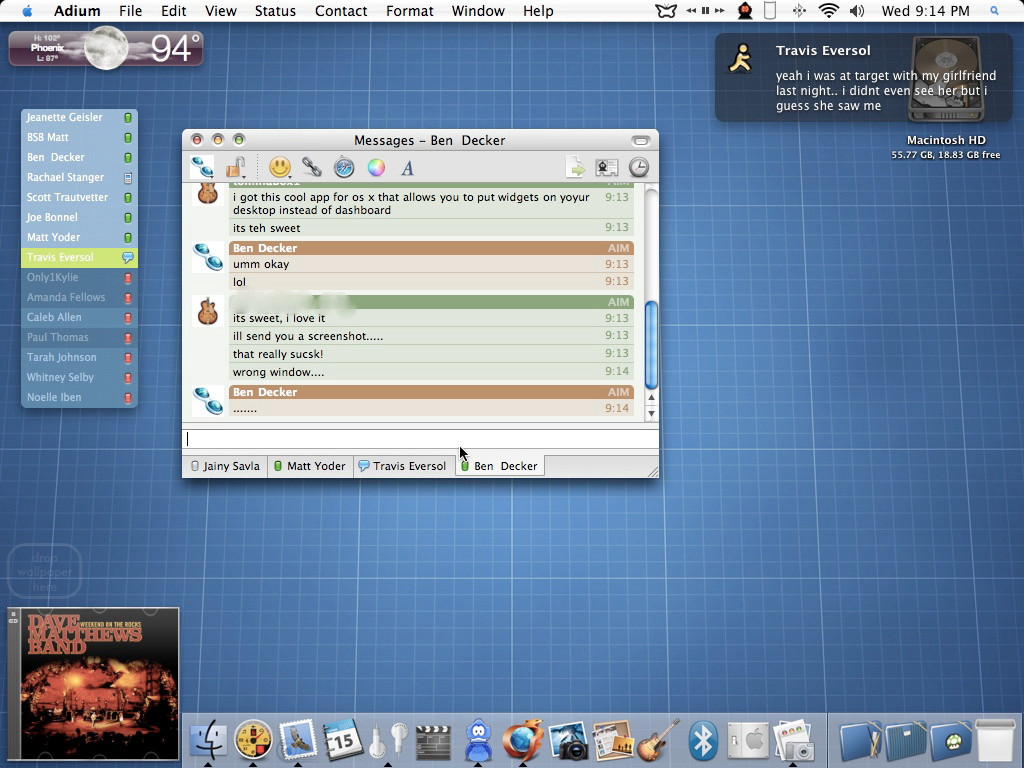Click the insert link chain icon
Viewport: 1024px width, 768px height.
tap(312, 168)
